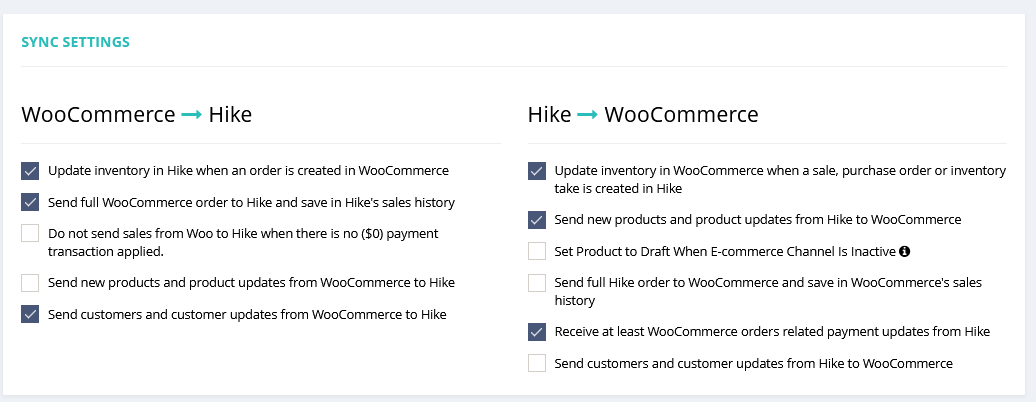Screen dimensions: 1036x402
Task: Uncheck Send full WooCommerce order to Hike
Action: click(x=30, y=202)
